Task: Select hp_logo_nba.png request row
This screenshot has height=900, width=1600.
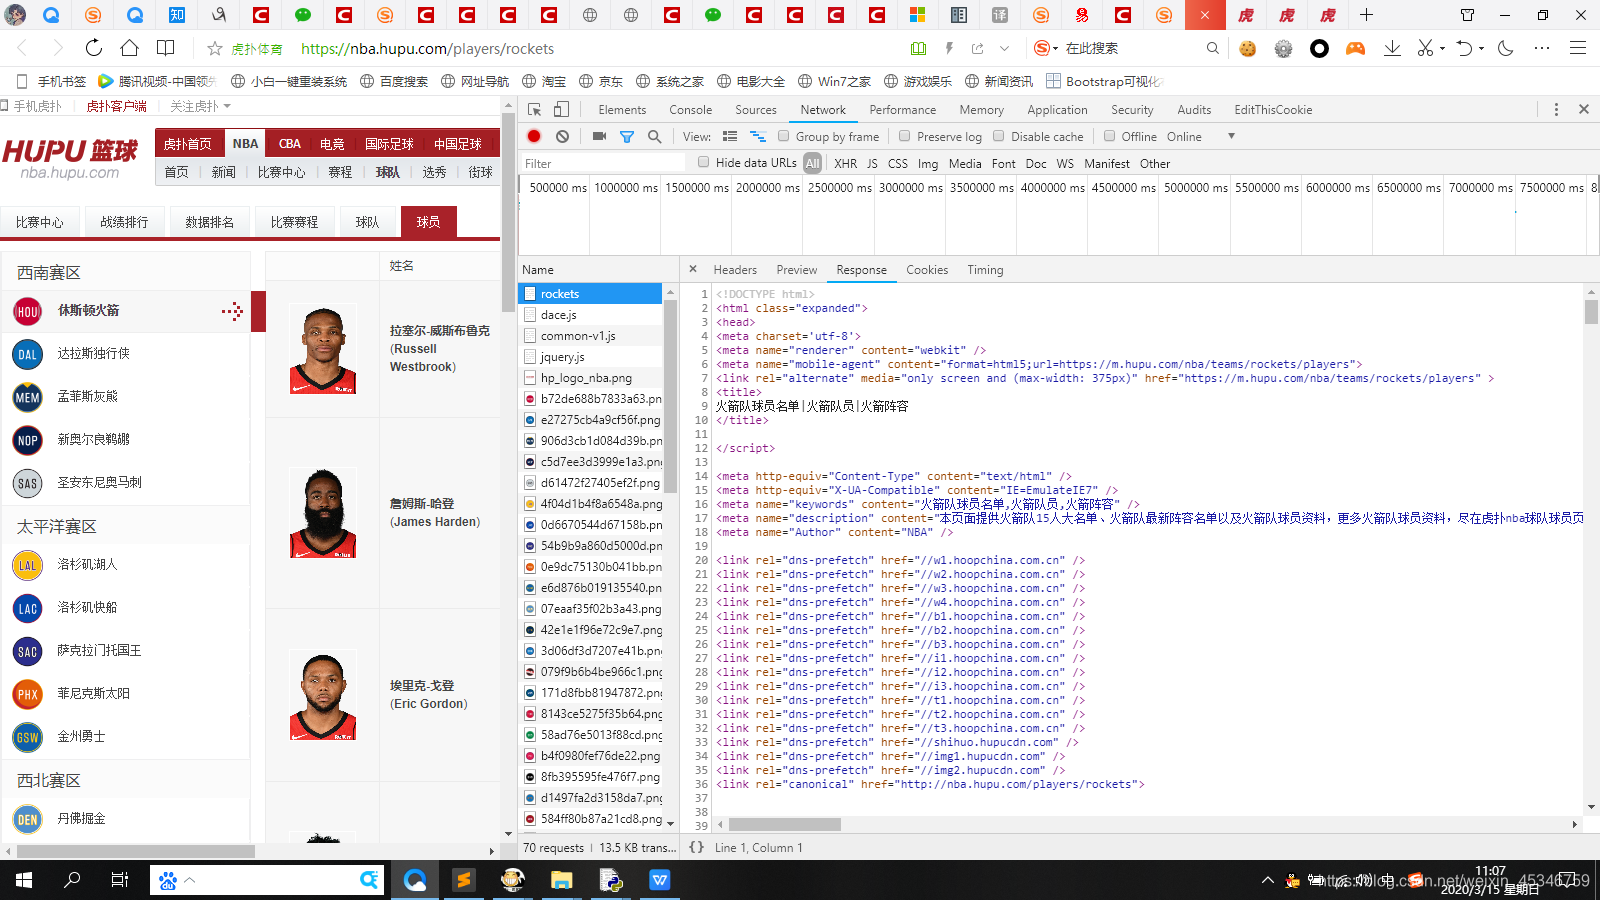Action: (x=590, y=378)
